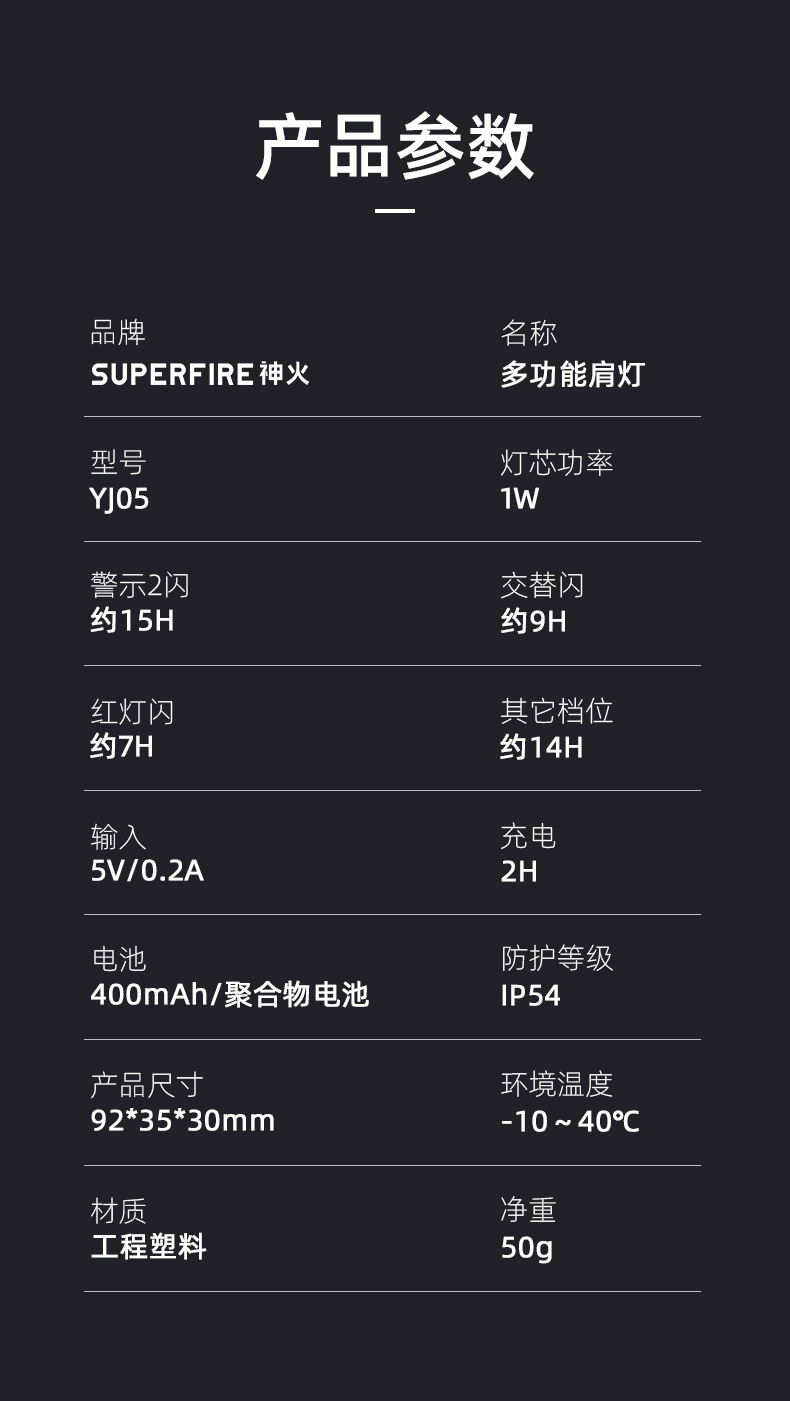Click the 5V/0.2A input value

coord(147,871)
